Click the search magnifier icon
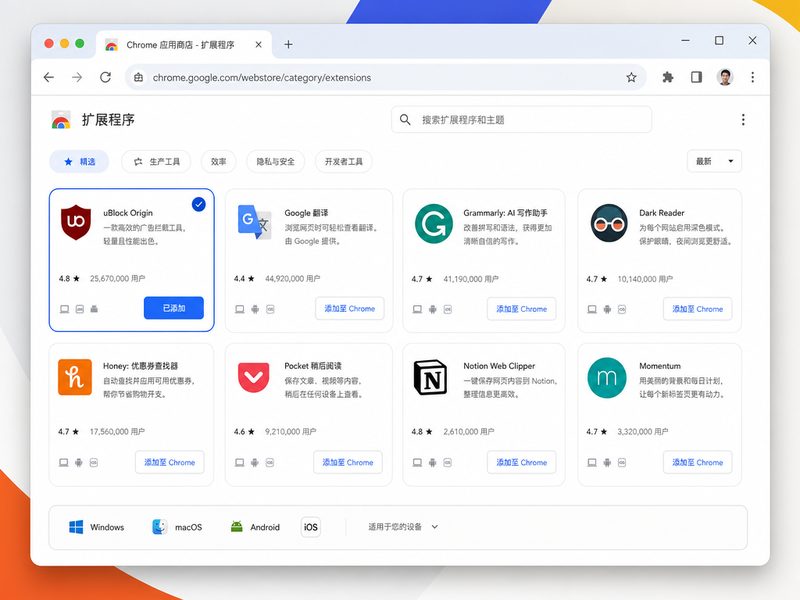800x600 pixels. (x=405, y=120)
